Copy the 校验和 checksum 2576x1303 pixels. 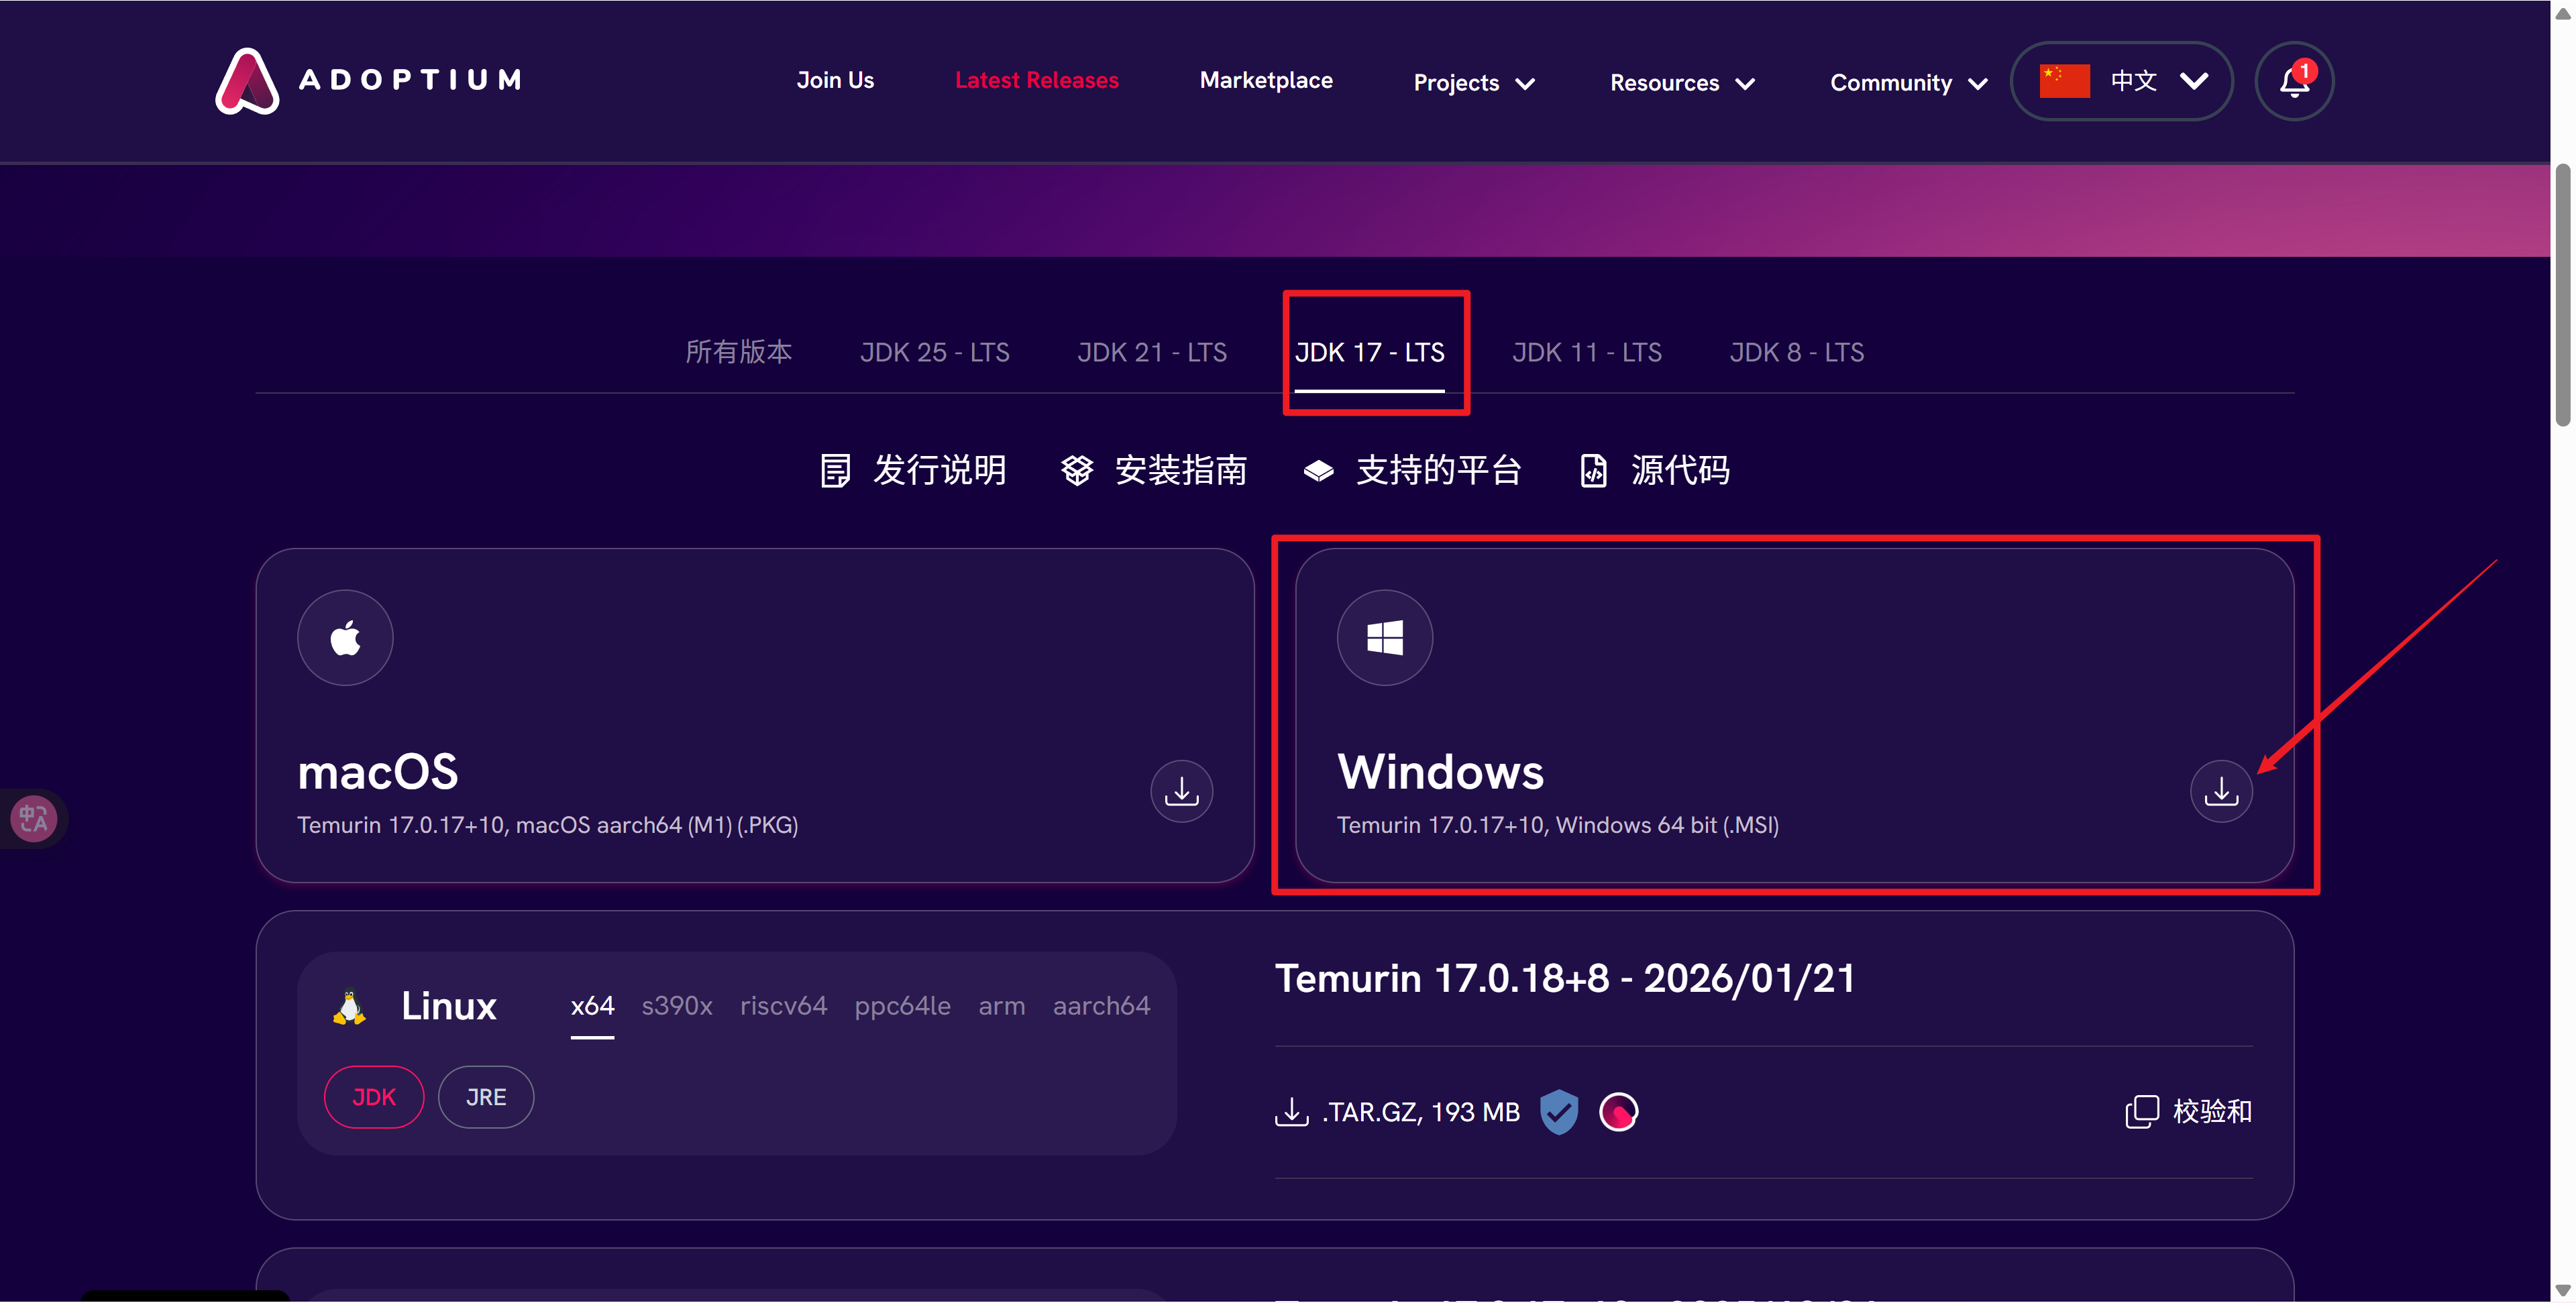click(2189, 1112)
